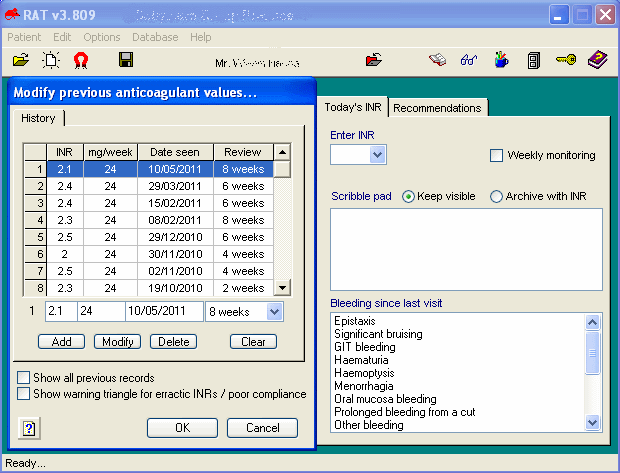The height and width of the screenshot is (473, 620).
Task: Click the new patient document icon
Action: coord(51,60)
